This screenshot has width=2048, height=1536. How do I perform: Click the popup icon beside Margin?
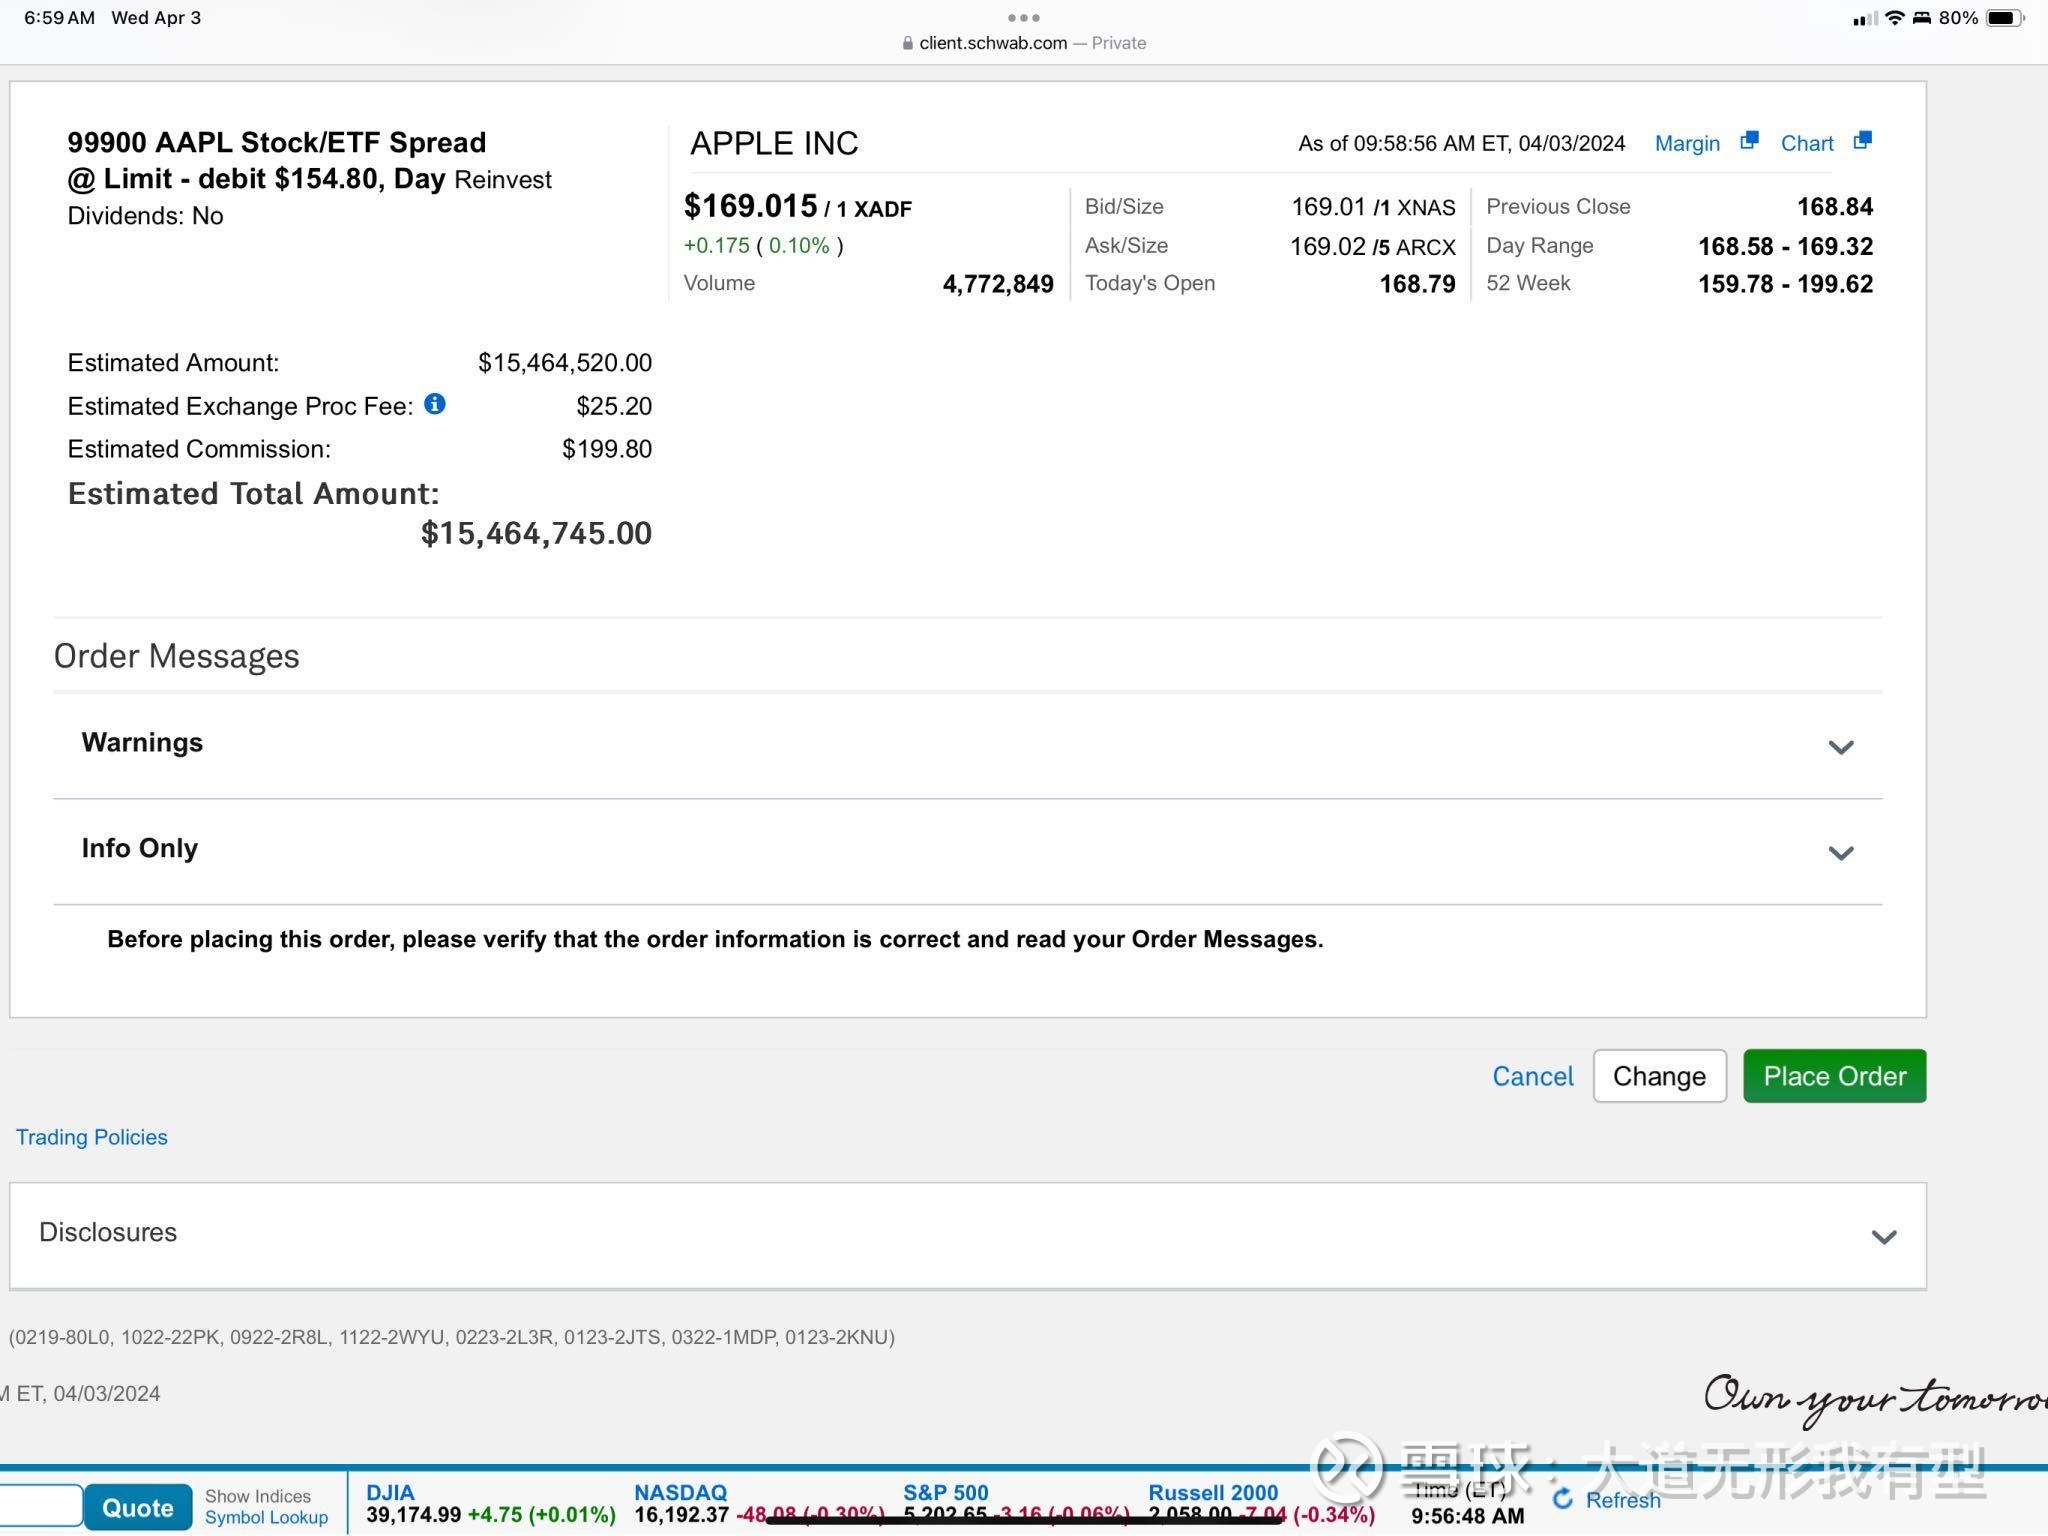(1749, 140)
